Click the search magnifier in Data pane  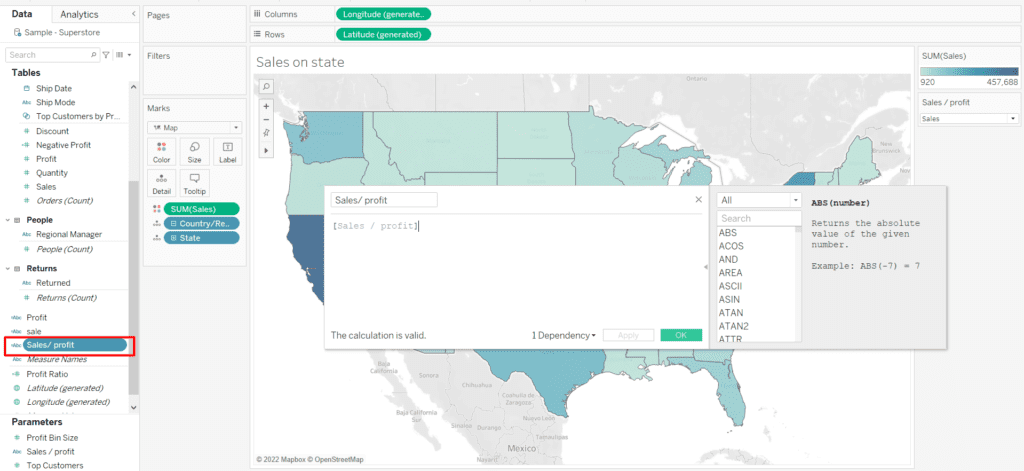pos(93,55)
